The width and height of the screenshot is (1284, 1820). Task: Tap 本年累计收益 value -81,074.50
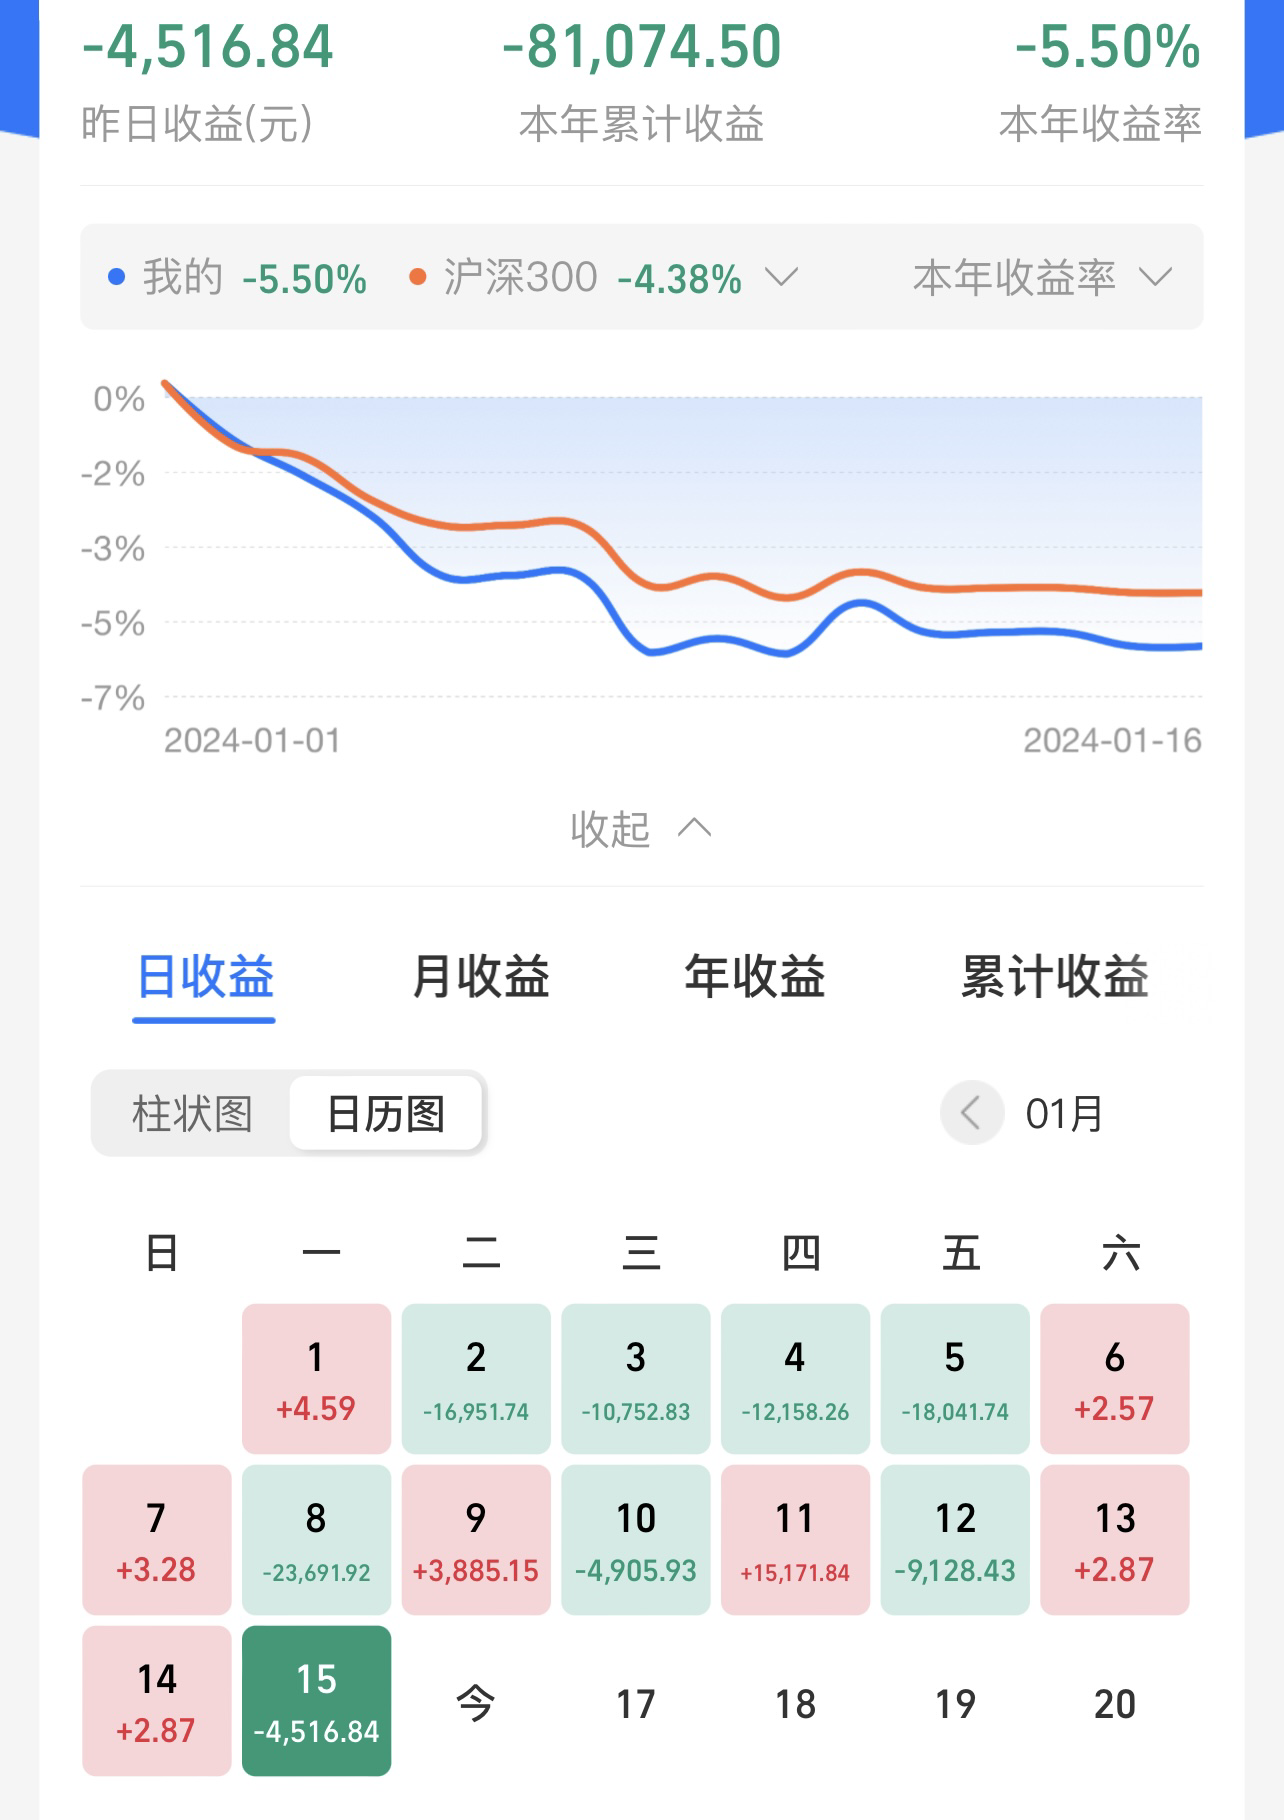pyautogui.click(x=641, y=48)
